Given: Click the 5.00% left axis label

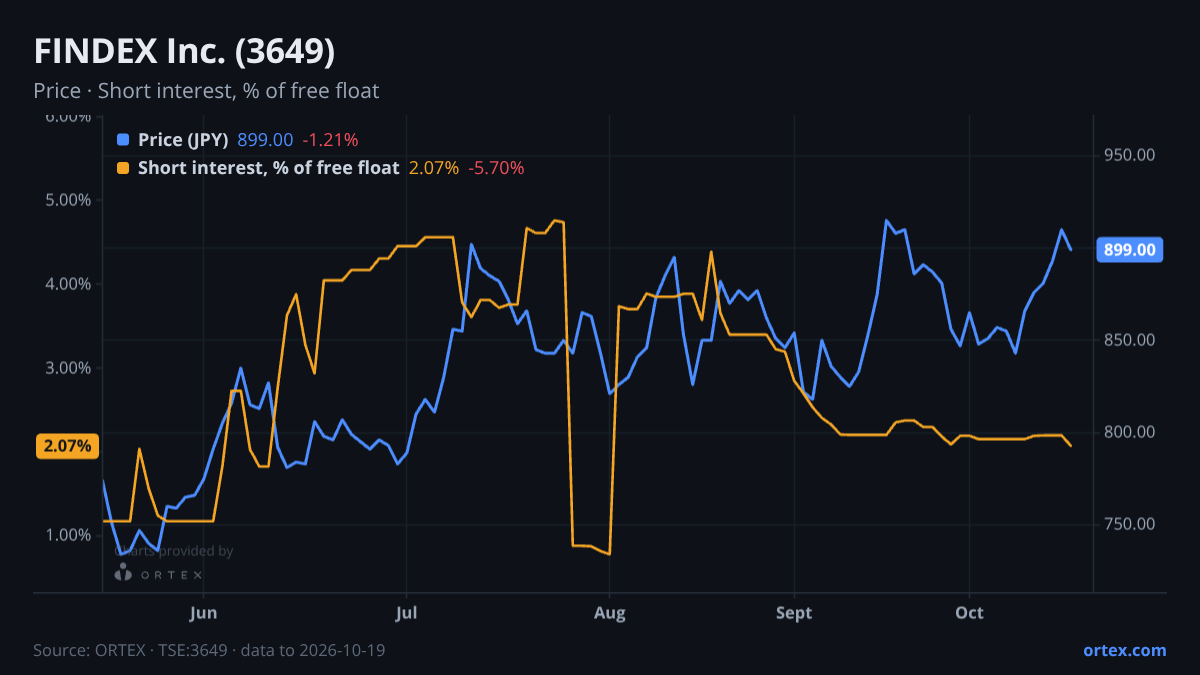Looking at the screenshot, I should (x=69, y=200).
